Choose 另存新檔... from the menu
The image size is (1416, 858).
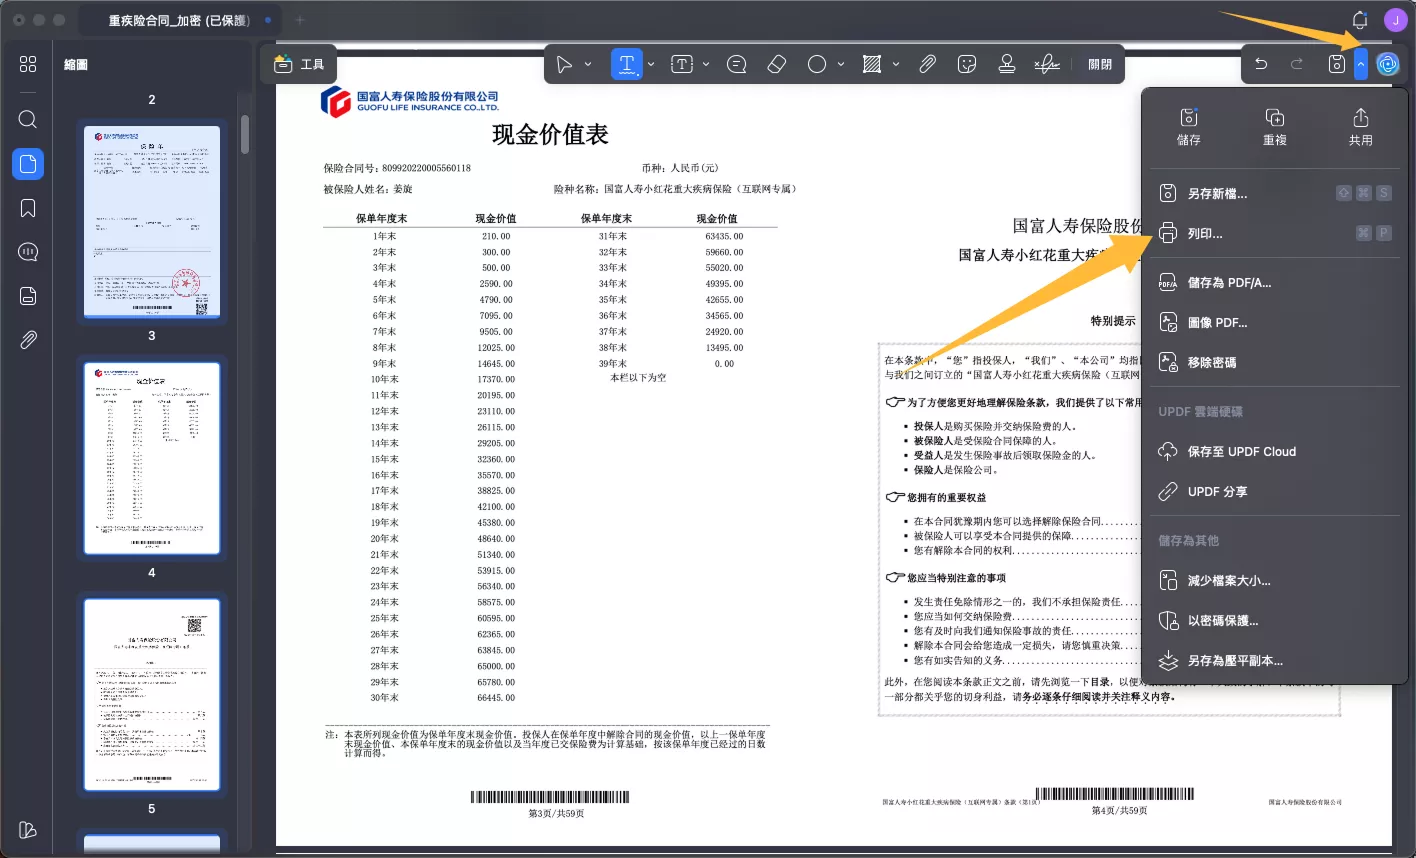(1275, 194)
